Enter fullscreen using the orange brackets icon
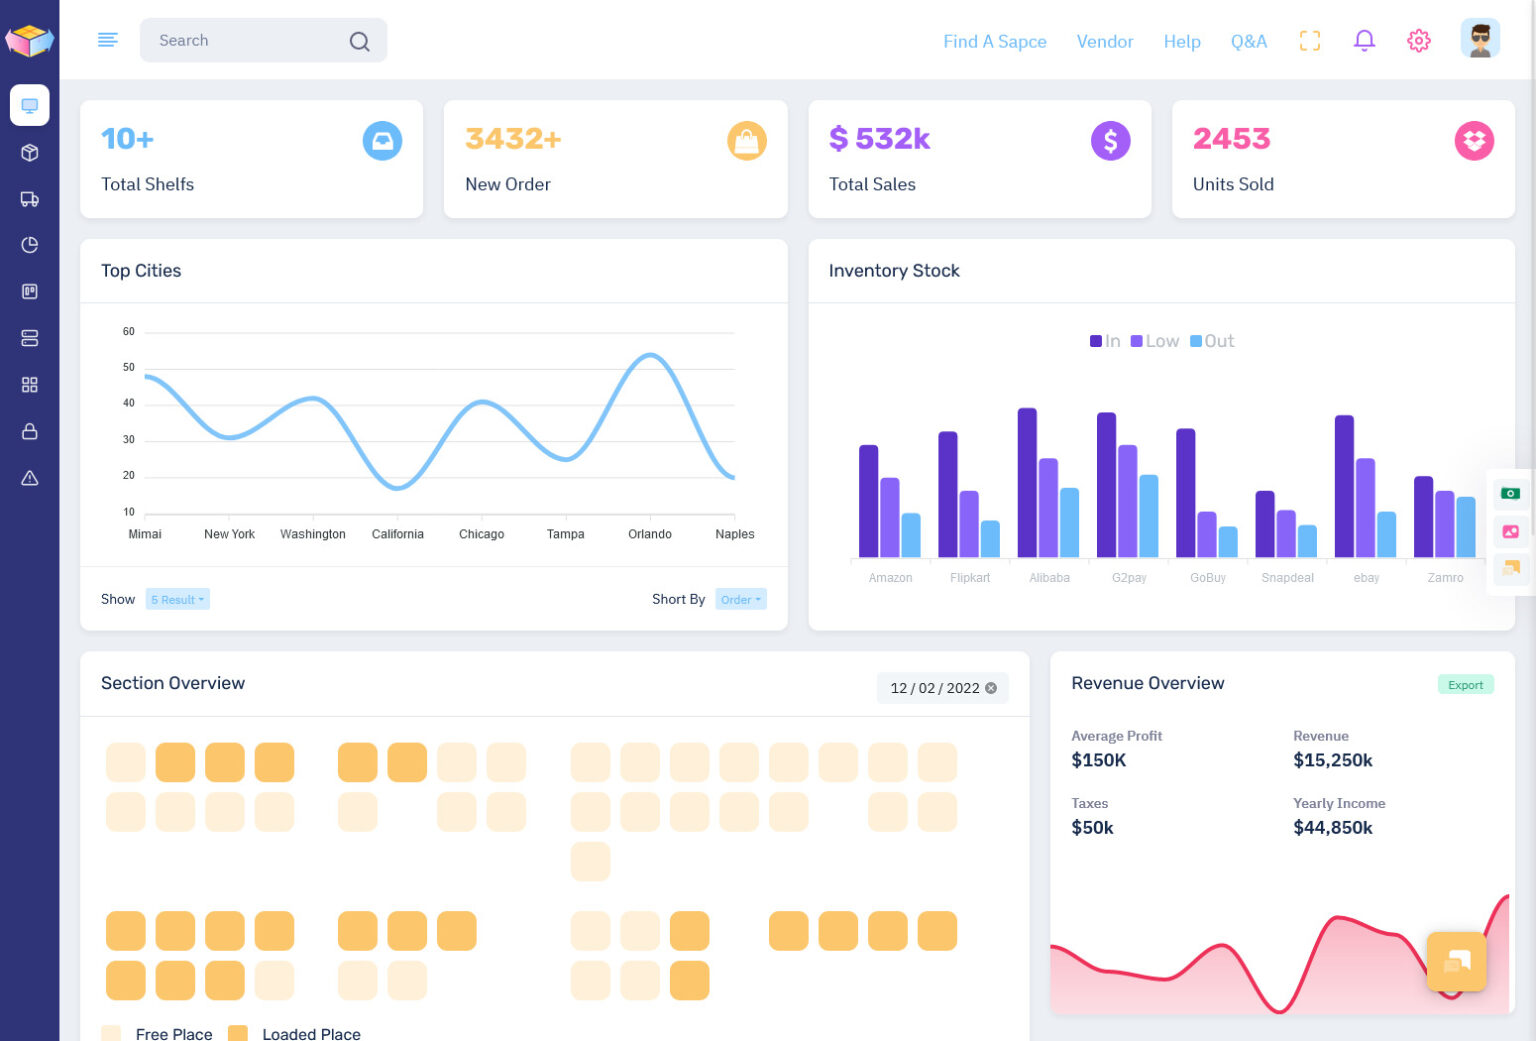Image resolution: width=1536 pixels, height=1041 pixels. coord(1310,41)
